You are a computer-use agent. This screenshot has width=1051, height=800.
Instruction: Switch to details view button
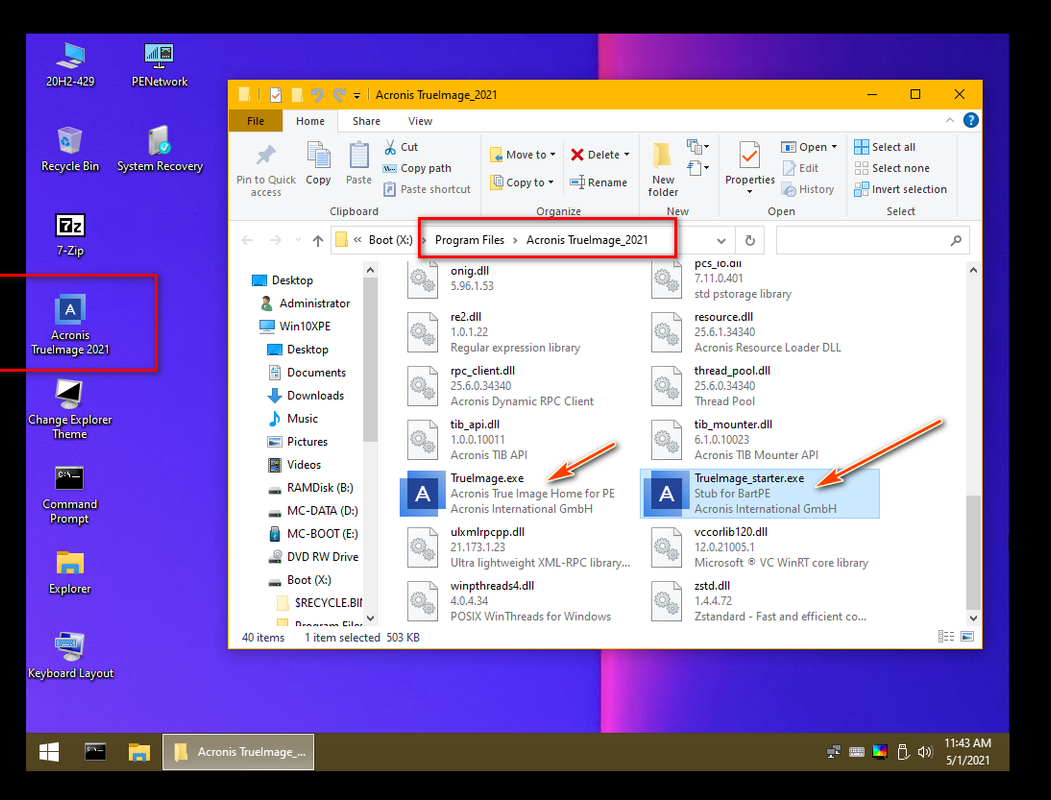pyautogui.click(x=946, y=637)
